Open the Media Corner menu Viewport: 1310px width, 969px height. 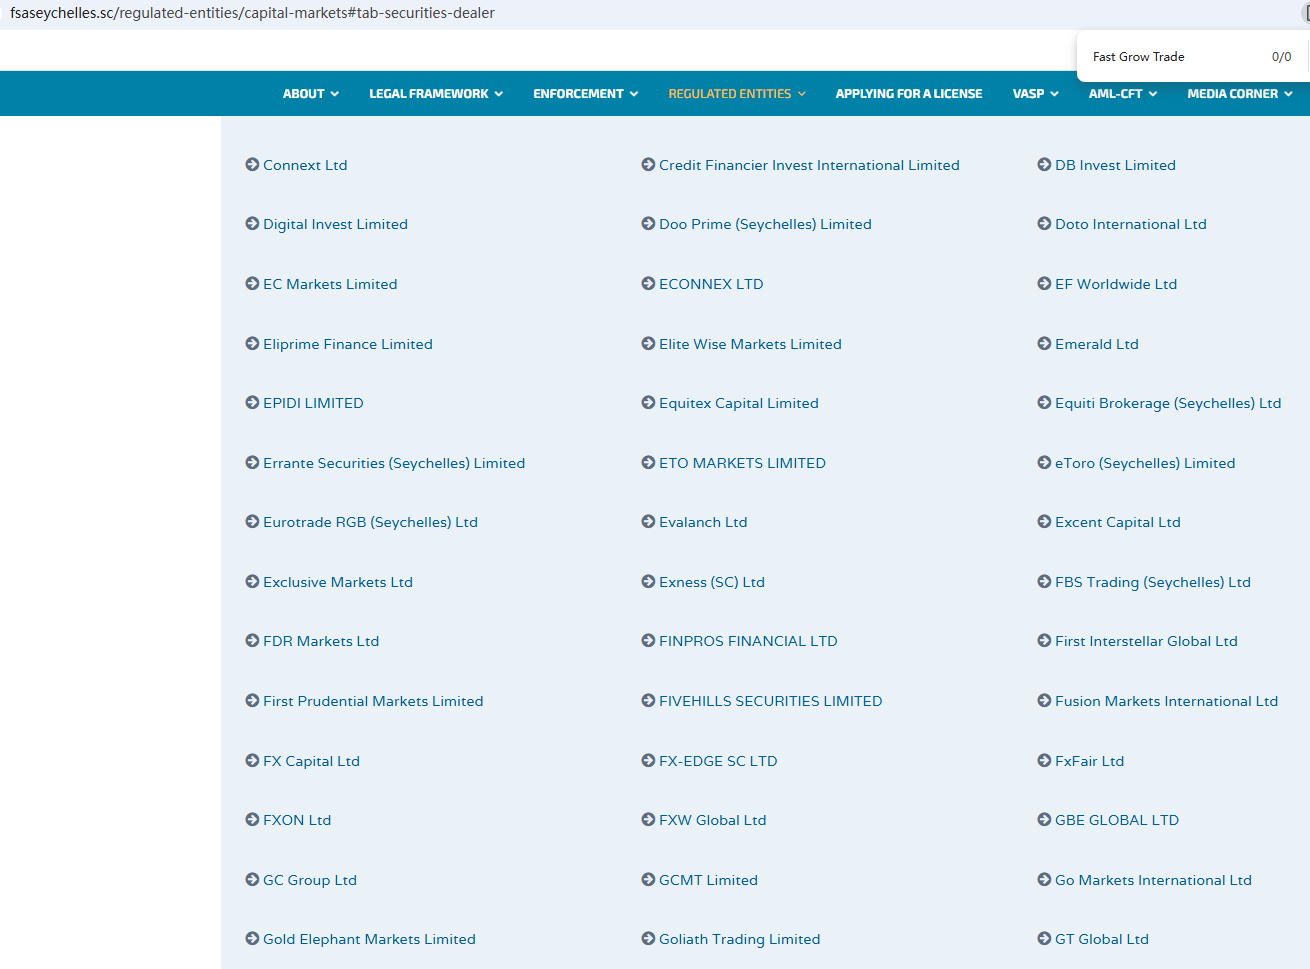[1239, 94]
